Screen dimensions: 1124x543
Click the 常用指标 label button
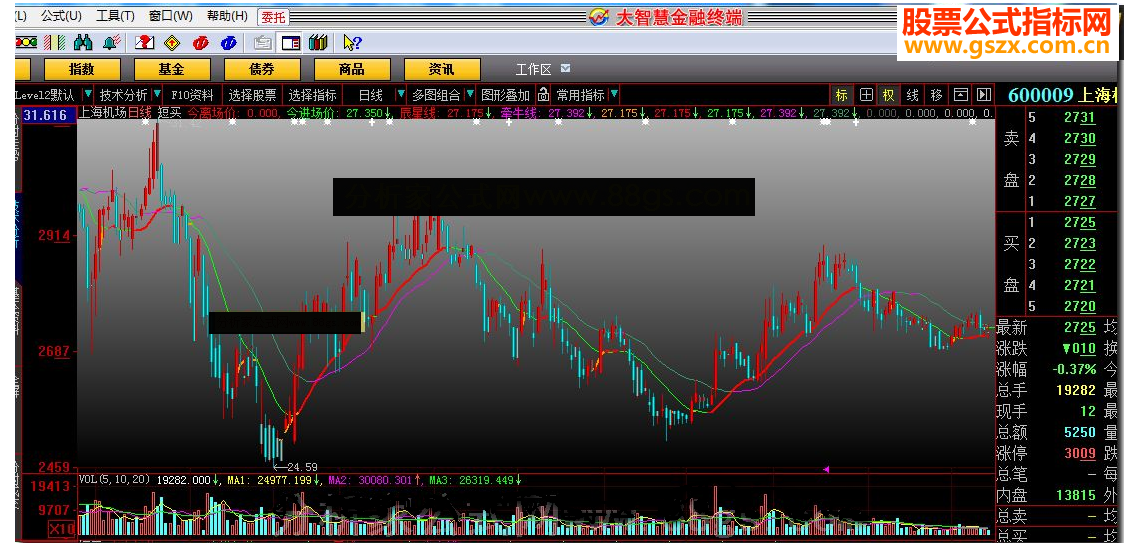(581, 95)
